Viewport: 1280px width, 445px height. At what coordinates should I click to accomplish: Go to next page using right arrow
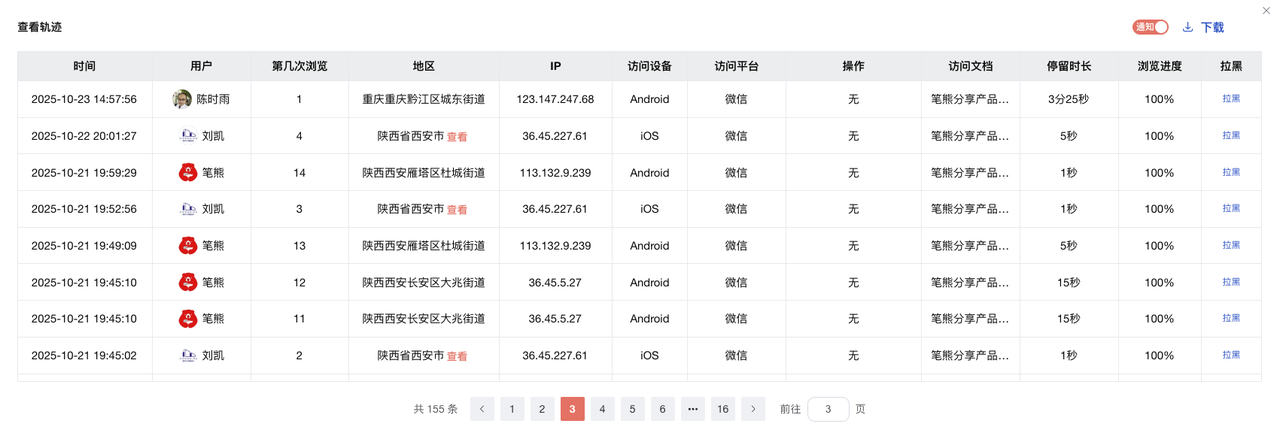coord(753,409)
